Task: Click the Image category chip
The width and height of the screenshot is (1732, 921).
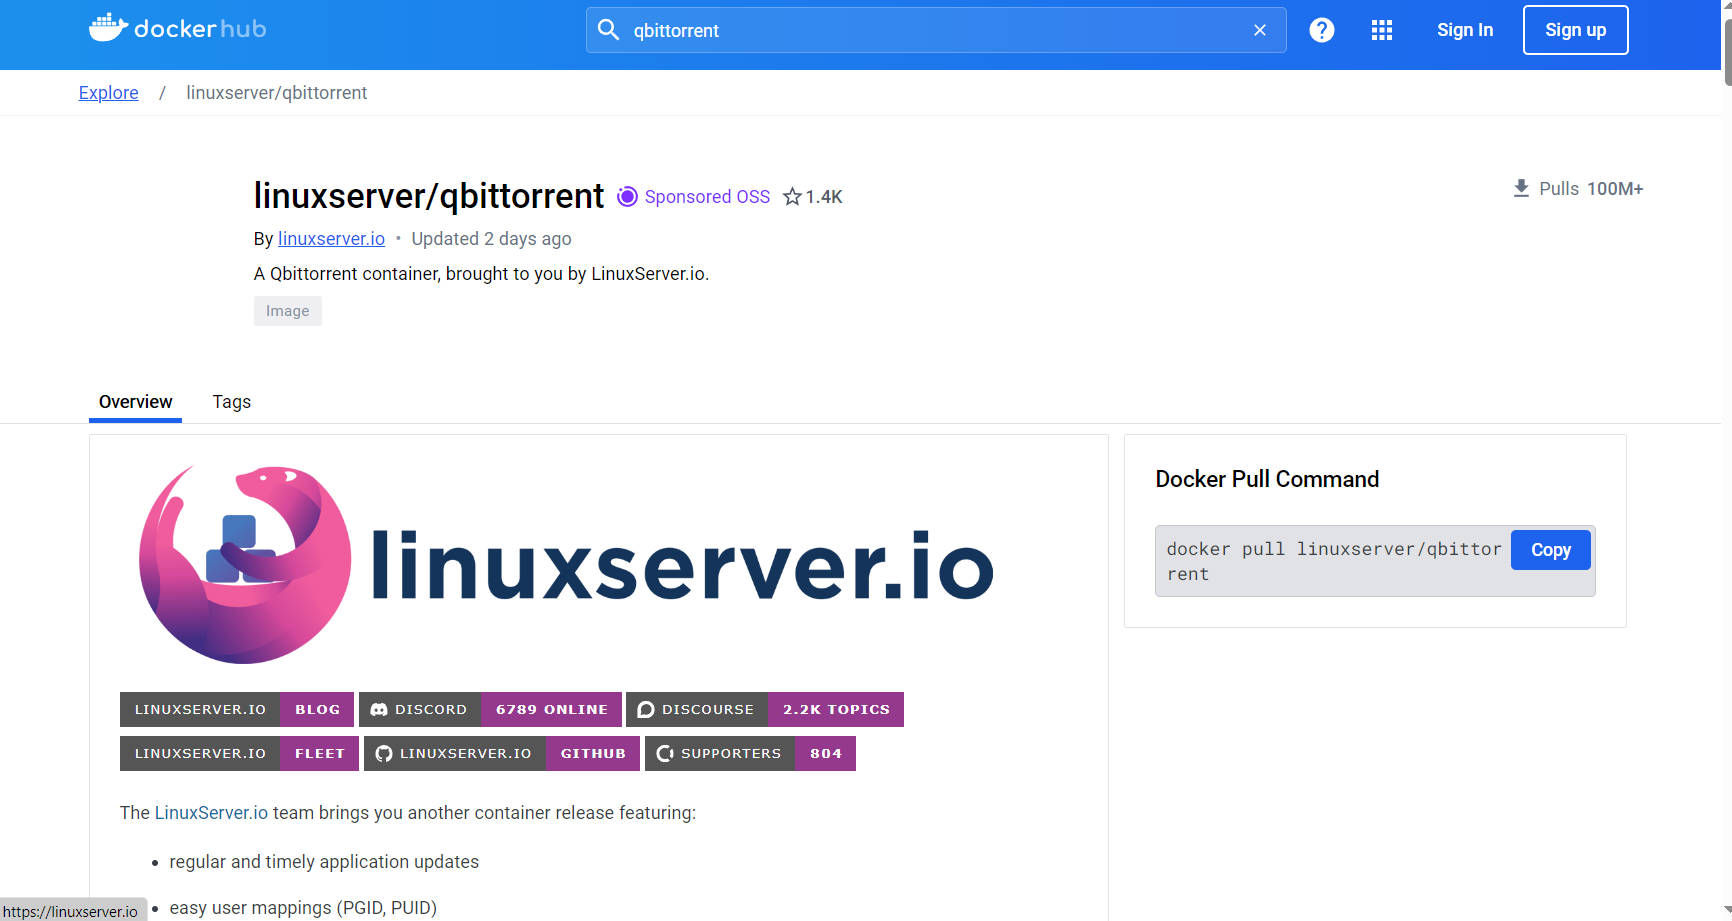Action: (288, 311)
